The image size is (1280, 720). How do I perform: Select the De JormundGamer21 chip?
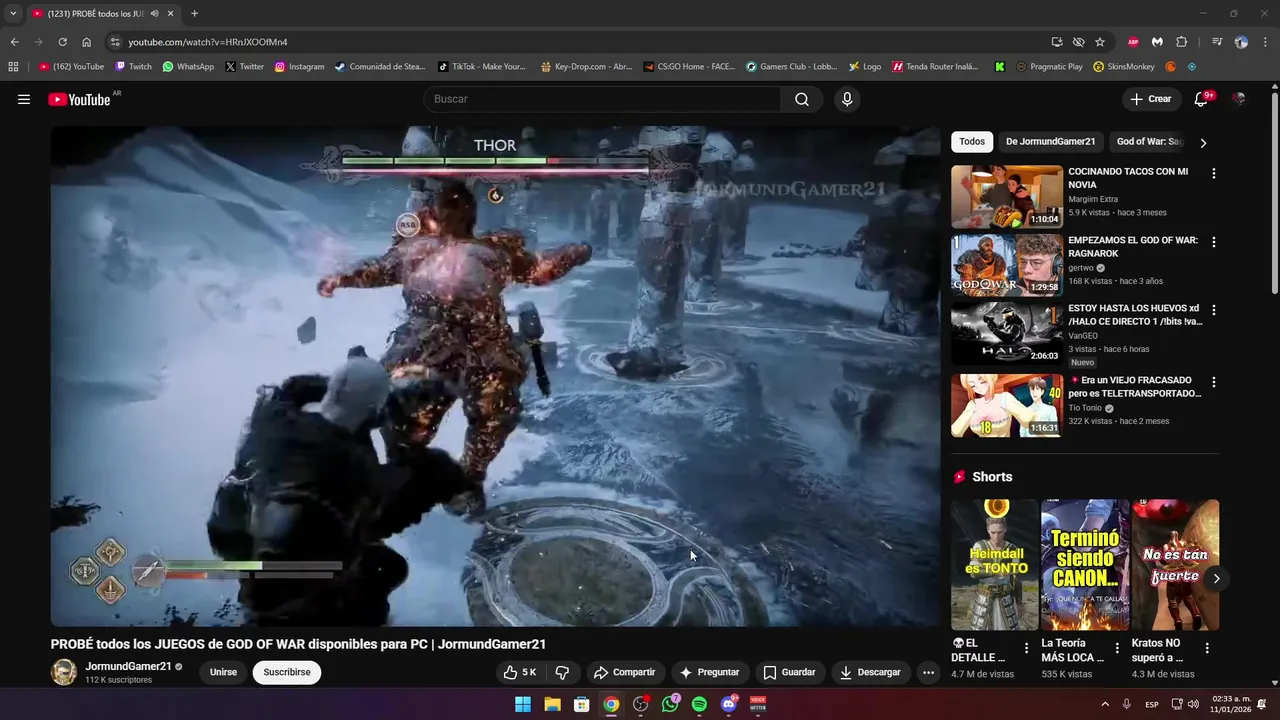[x=1050, y=142]
